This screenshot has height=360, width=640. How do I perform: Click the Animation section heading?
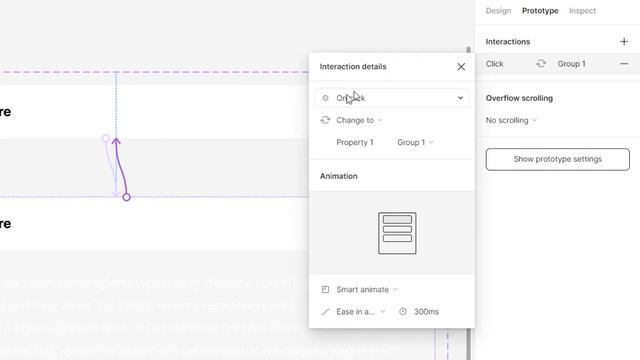[x=338, y=176]
